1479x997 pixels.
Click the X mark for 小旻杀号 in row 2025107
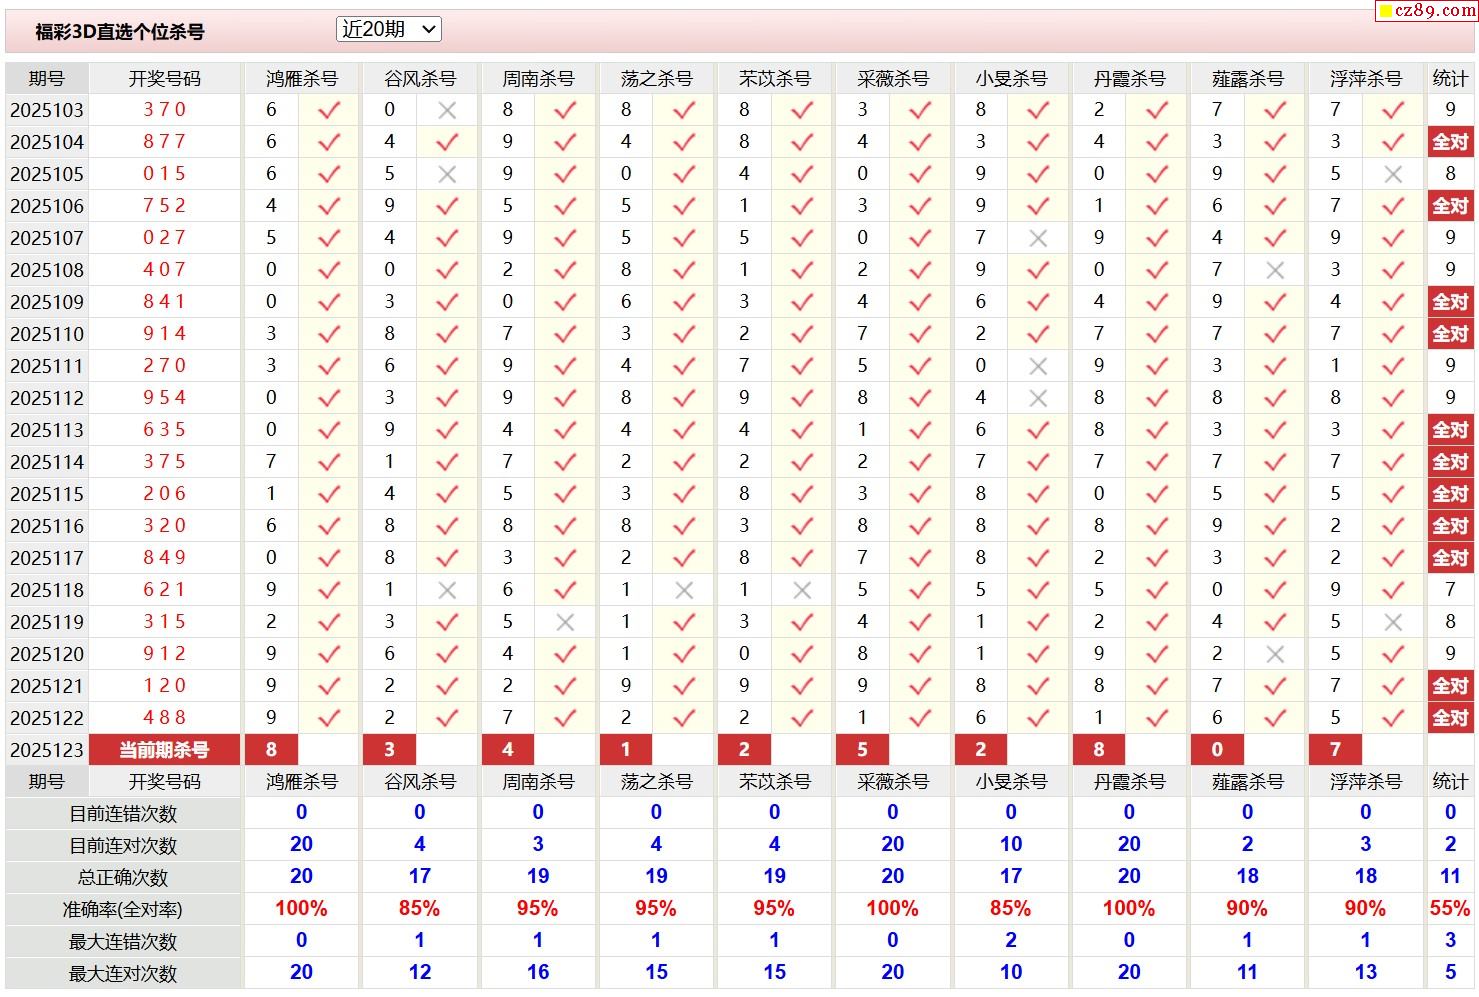click(1038, 239)
